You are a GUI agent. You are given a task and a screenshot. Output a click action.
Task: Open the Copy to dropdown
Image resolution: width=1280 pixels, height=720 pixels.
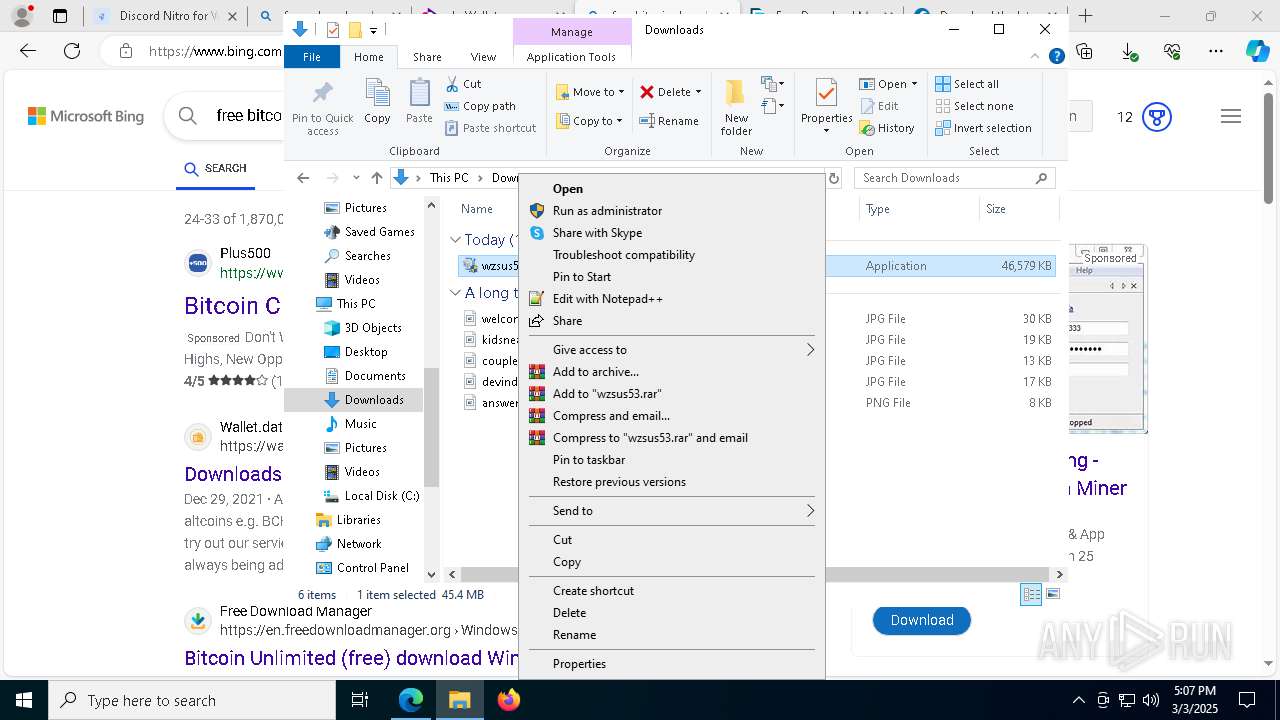[x=589, y=121]
